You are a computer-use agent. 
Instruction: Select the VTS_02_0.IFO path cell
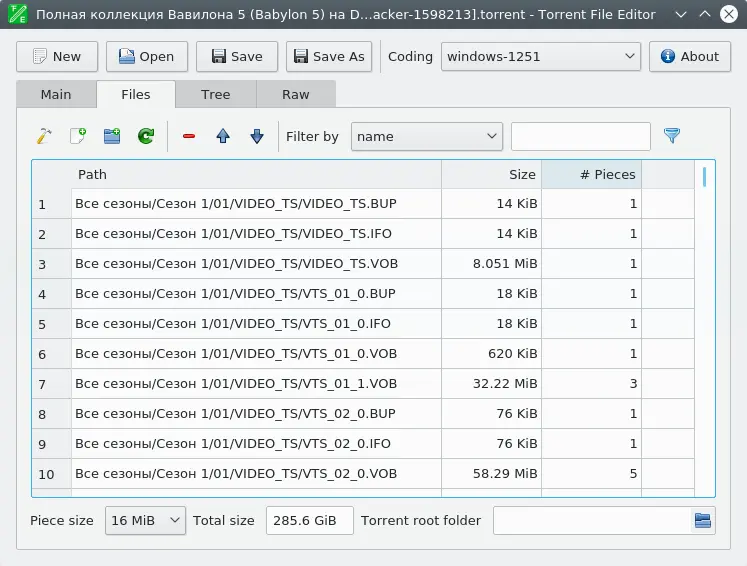coord(256,444)
